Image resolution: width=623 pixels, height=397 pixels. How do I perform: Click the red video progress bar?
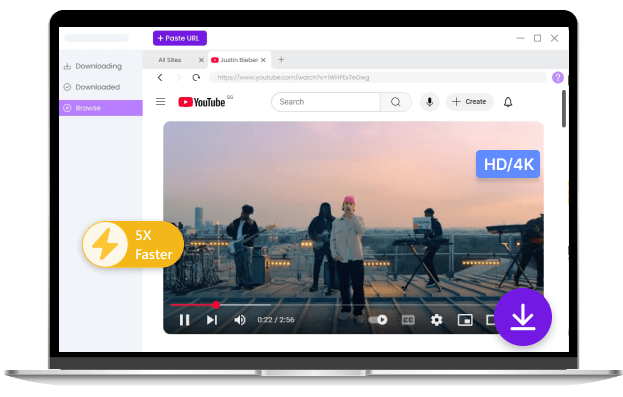point(193,305)
